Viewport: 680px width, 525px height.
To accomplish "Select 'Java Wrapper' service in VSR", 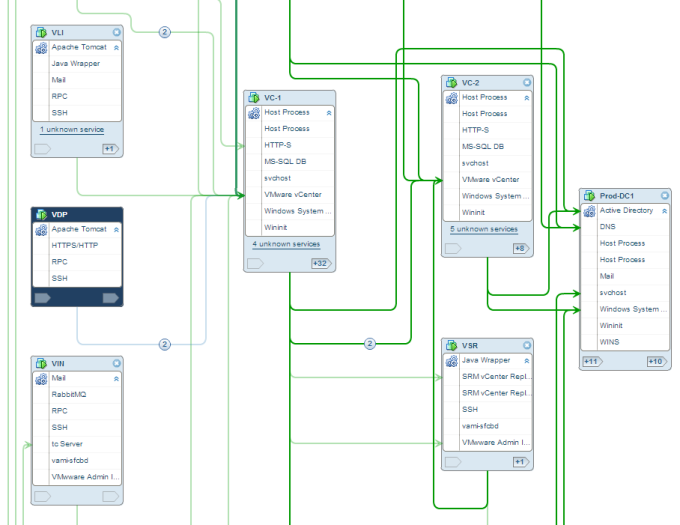I will (487, 361).
